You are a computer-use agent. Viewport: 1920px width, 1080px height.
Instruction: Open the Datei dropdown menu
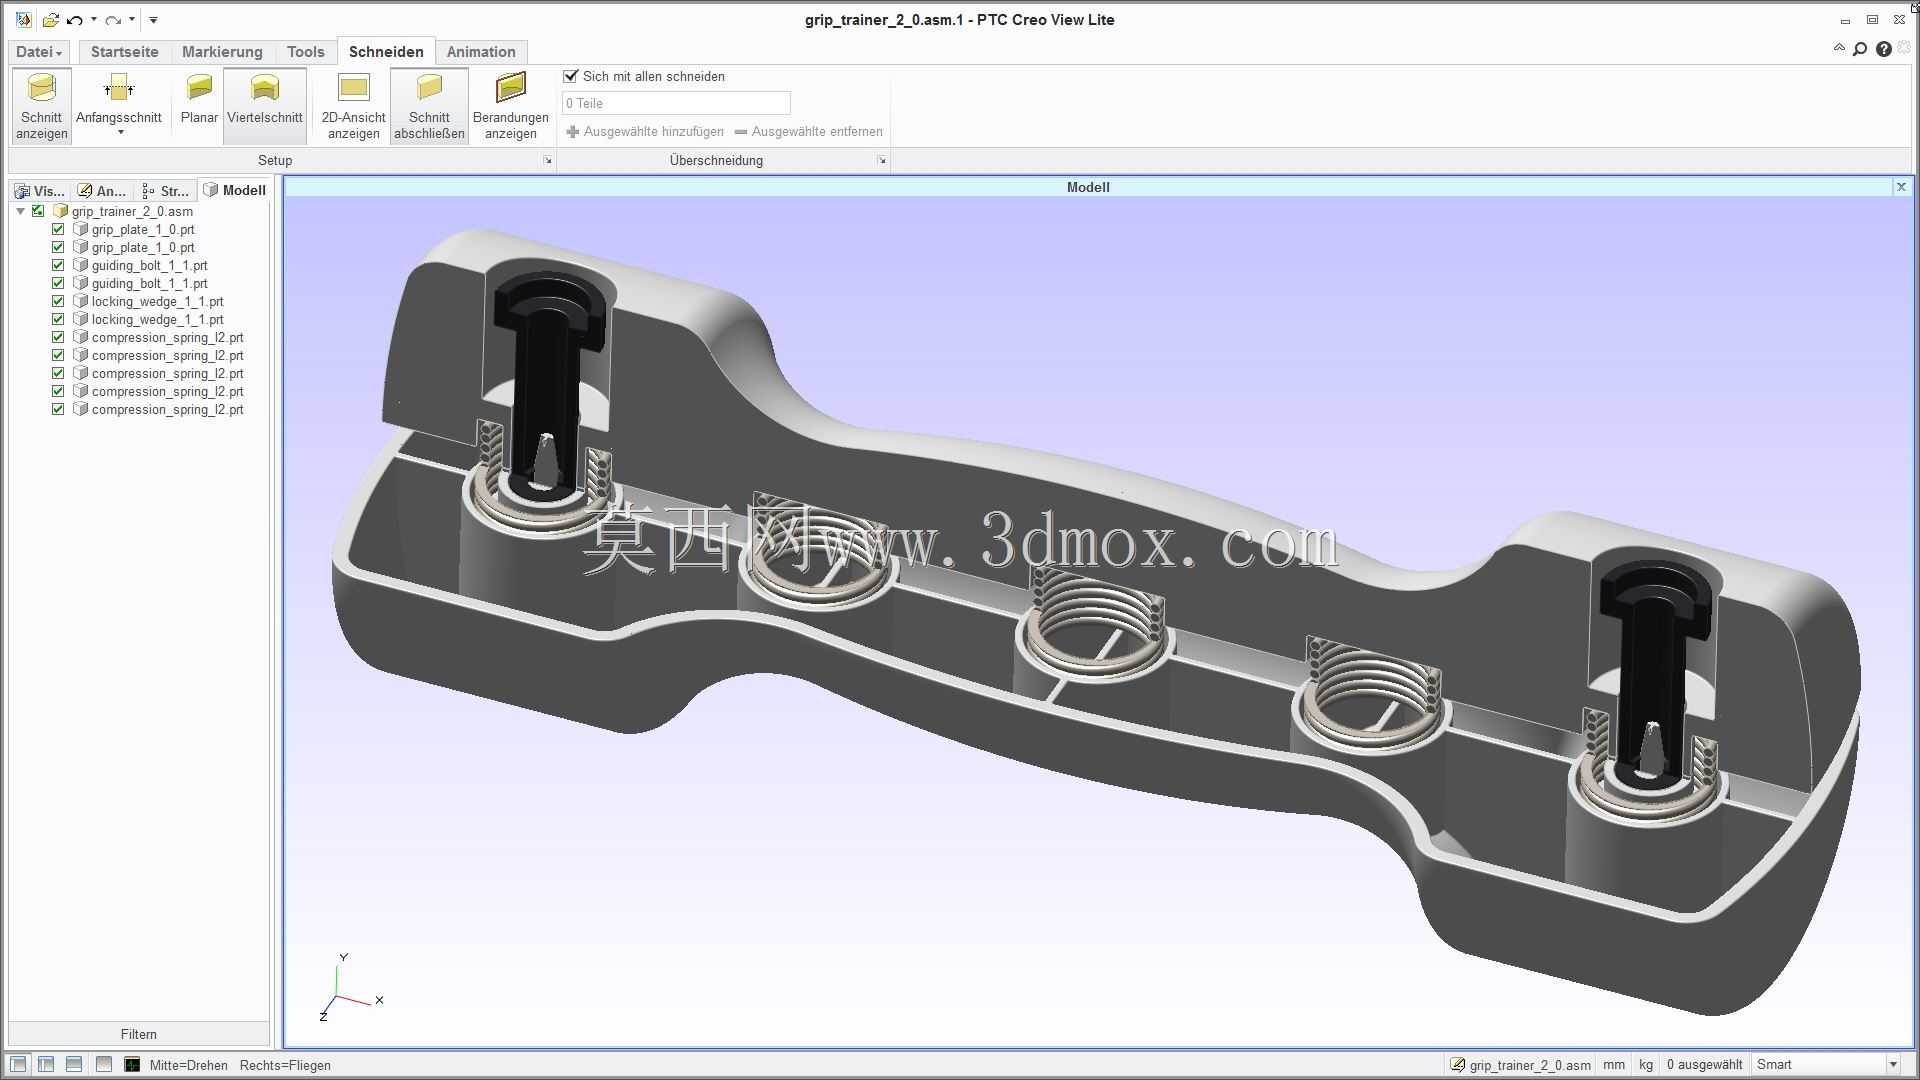(39, 52)
